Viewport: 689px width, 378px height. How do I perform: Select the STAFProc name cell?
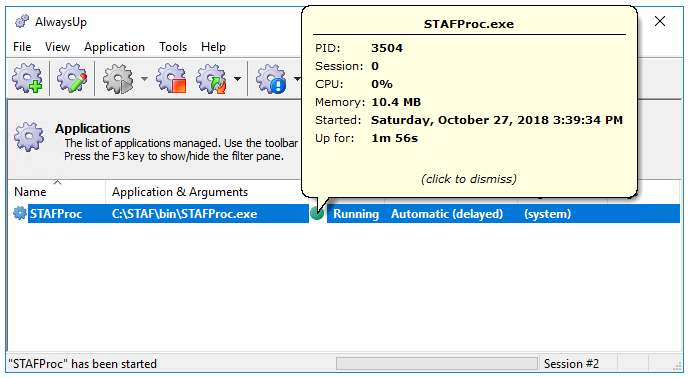(x=56, y=214)
